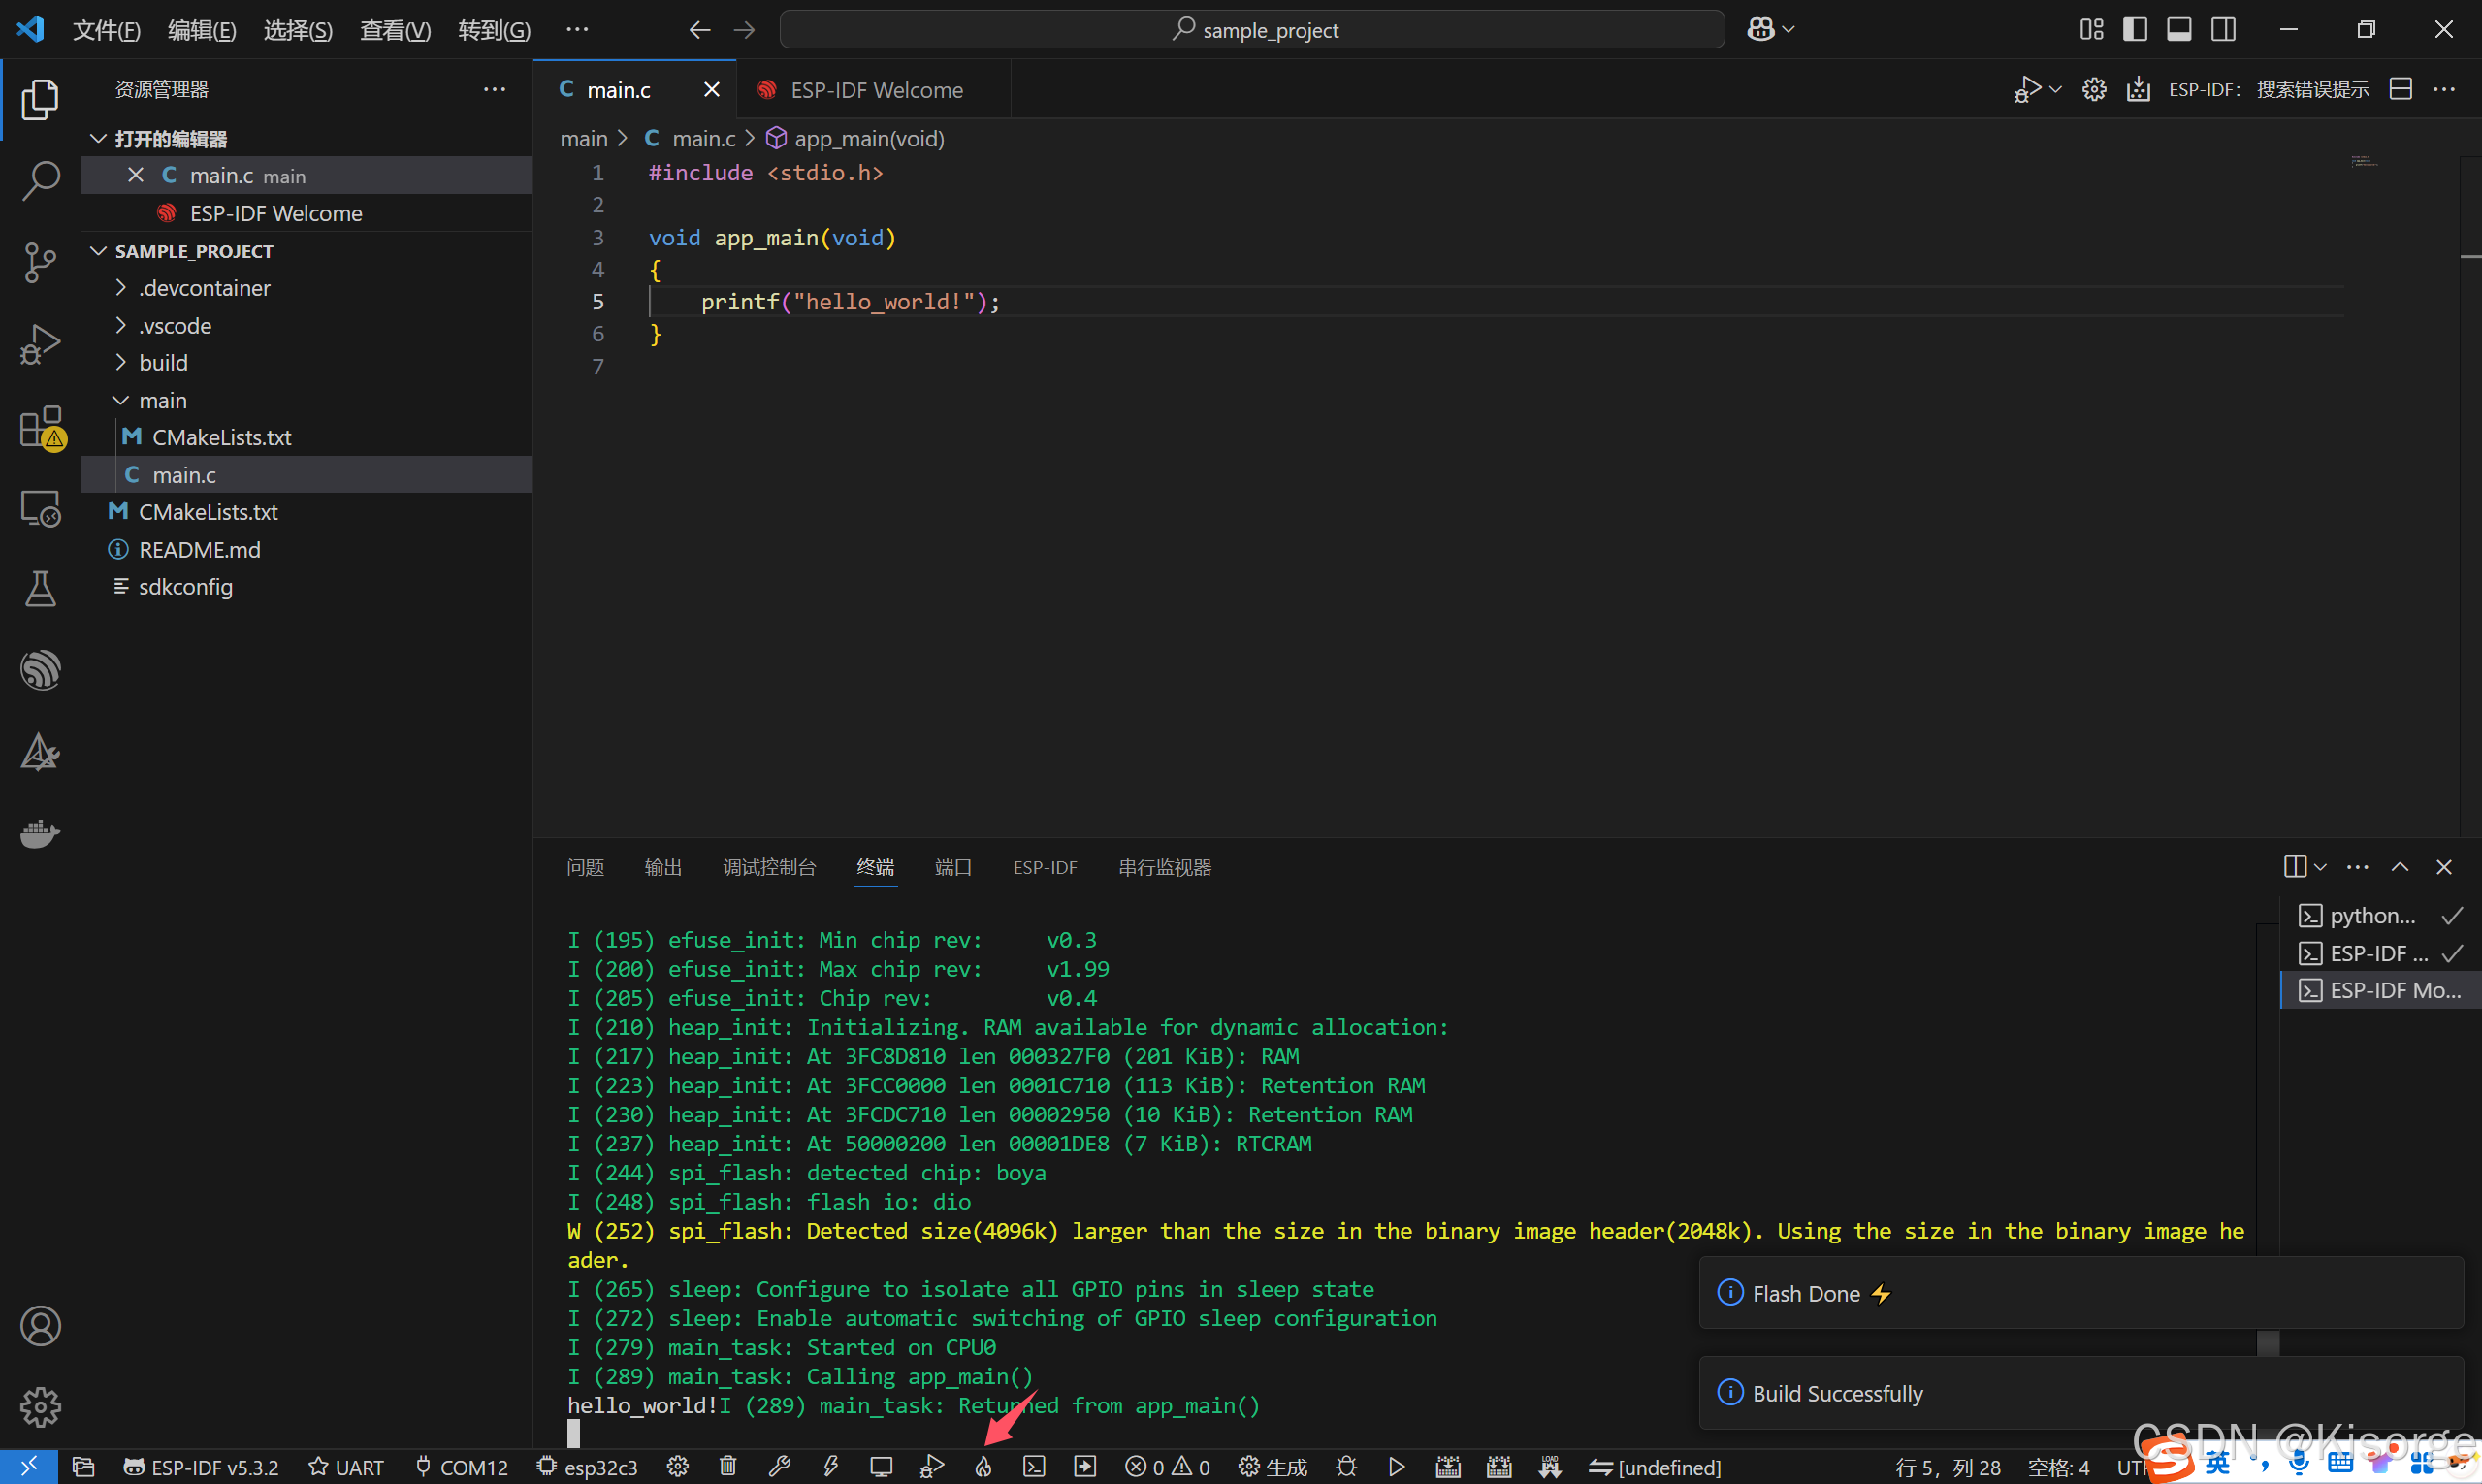2482x1484 pixels.
Task: Open customize layout button
Action: point(2091,29)
